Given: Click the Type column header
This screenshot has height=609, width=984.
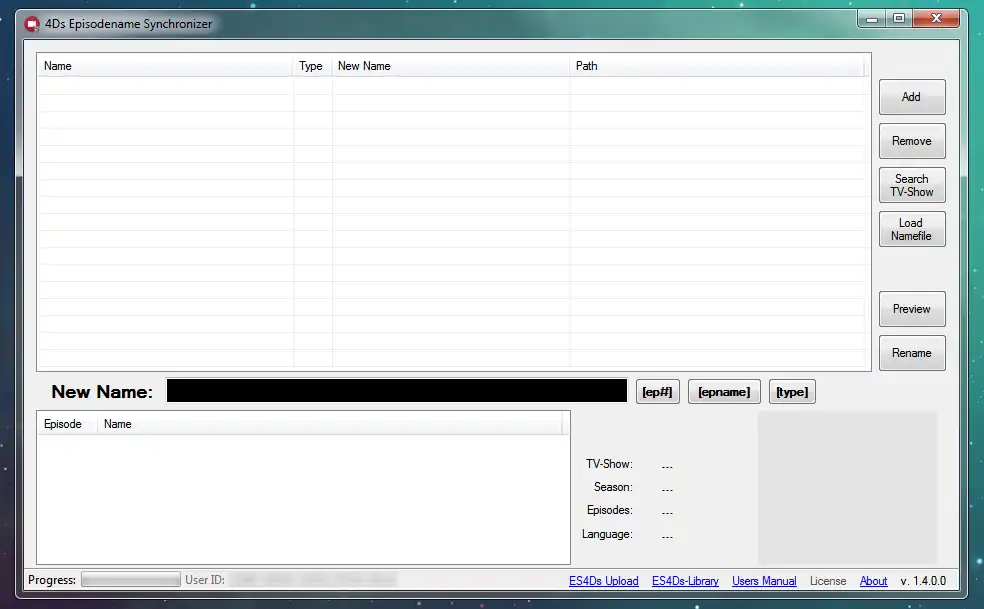Looking at the screenshot, I should pos(312,66).
